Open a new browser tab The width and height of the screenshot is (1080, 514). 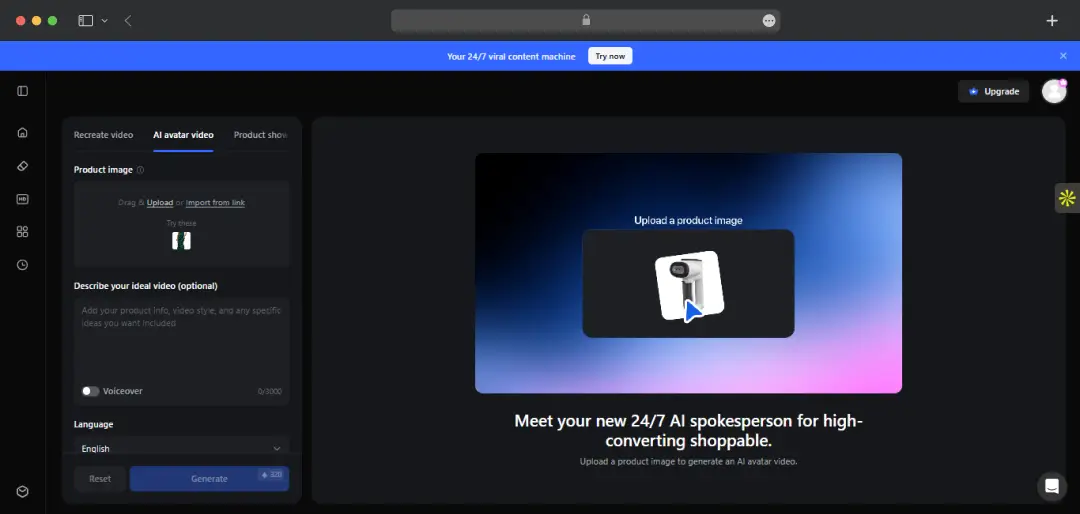(1052, 21)
